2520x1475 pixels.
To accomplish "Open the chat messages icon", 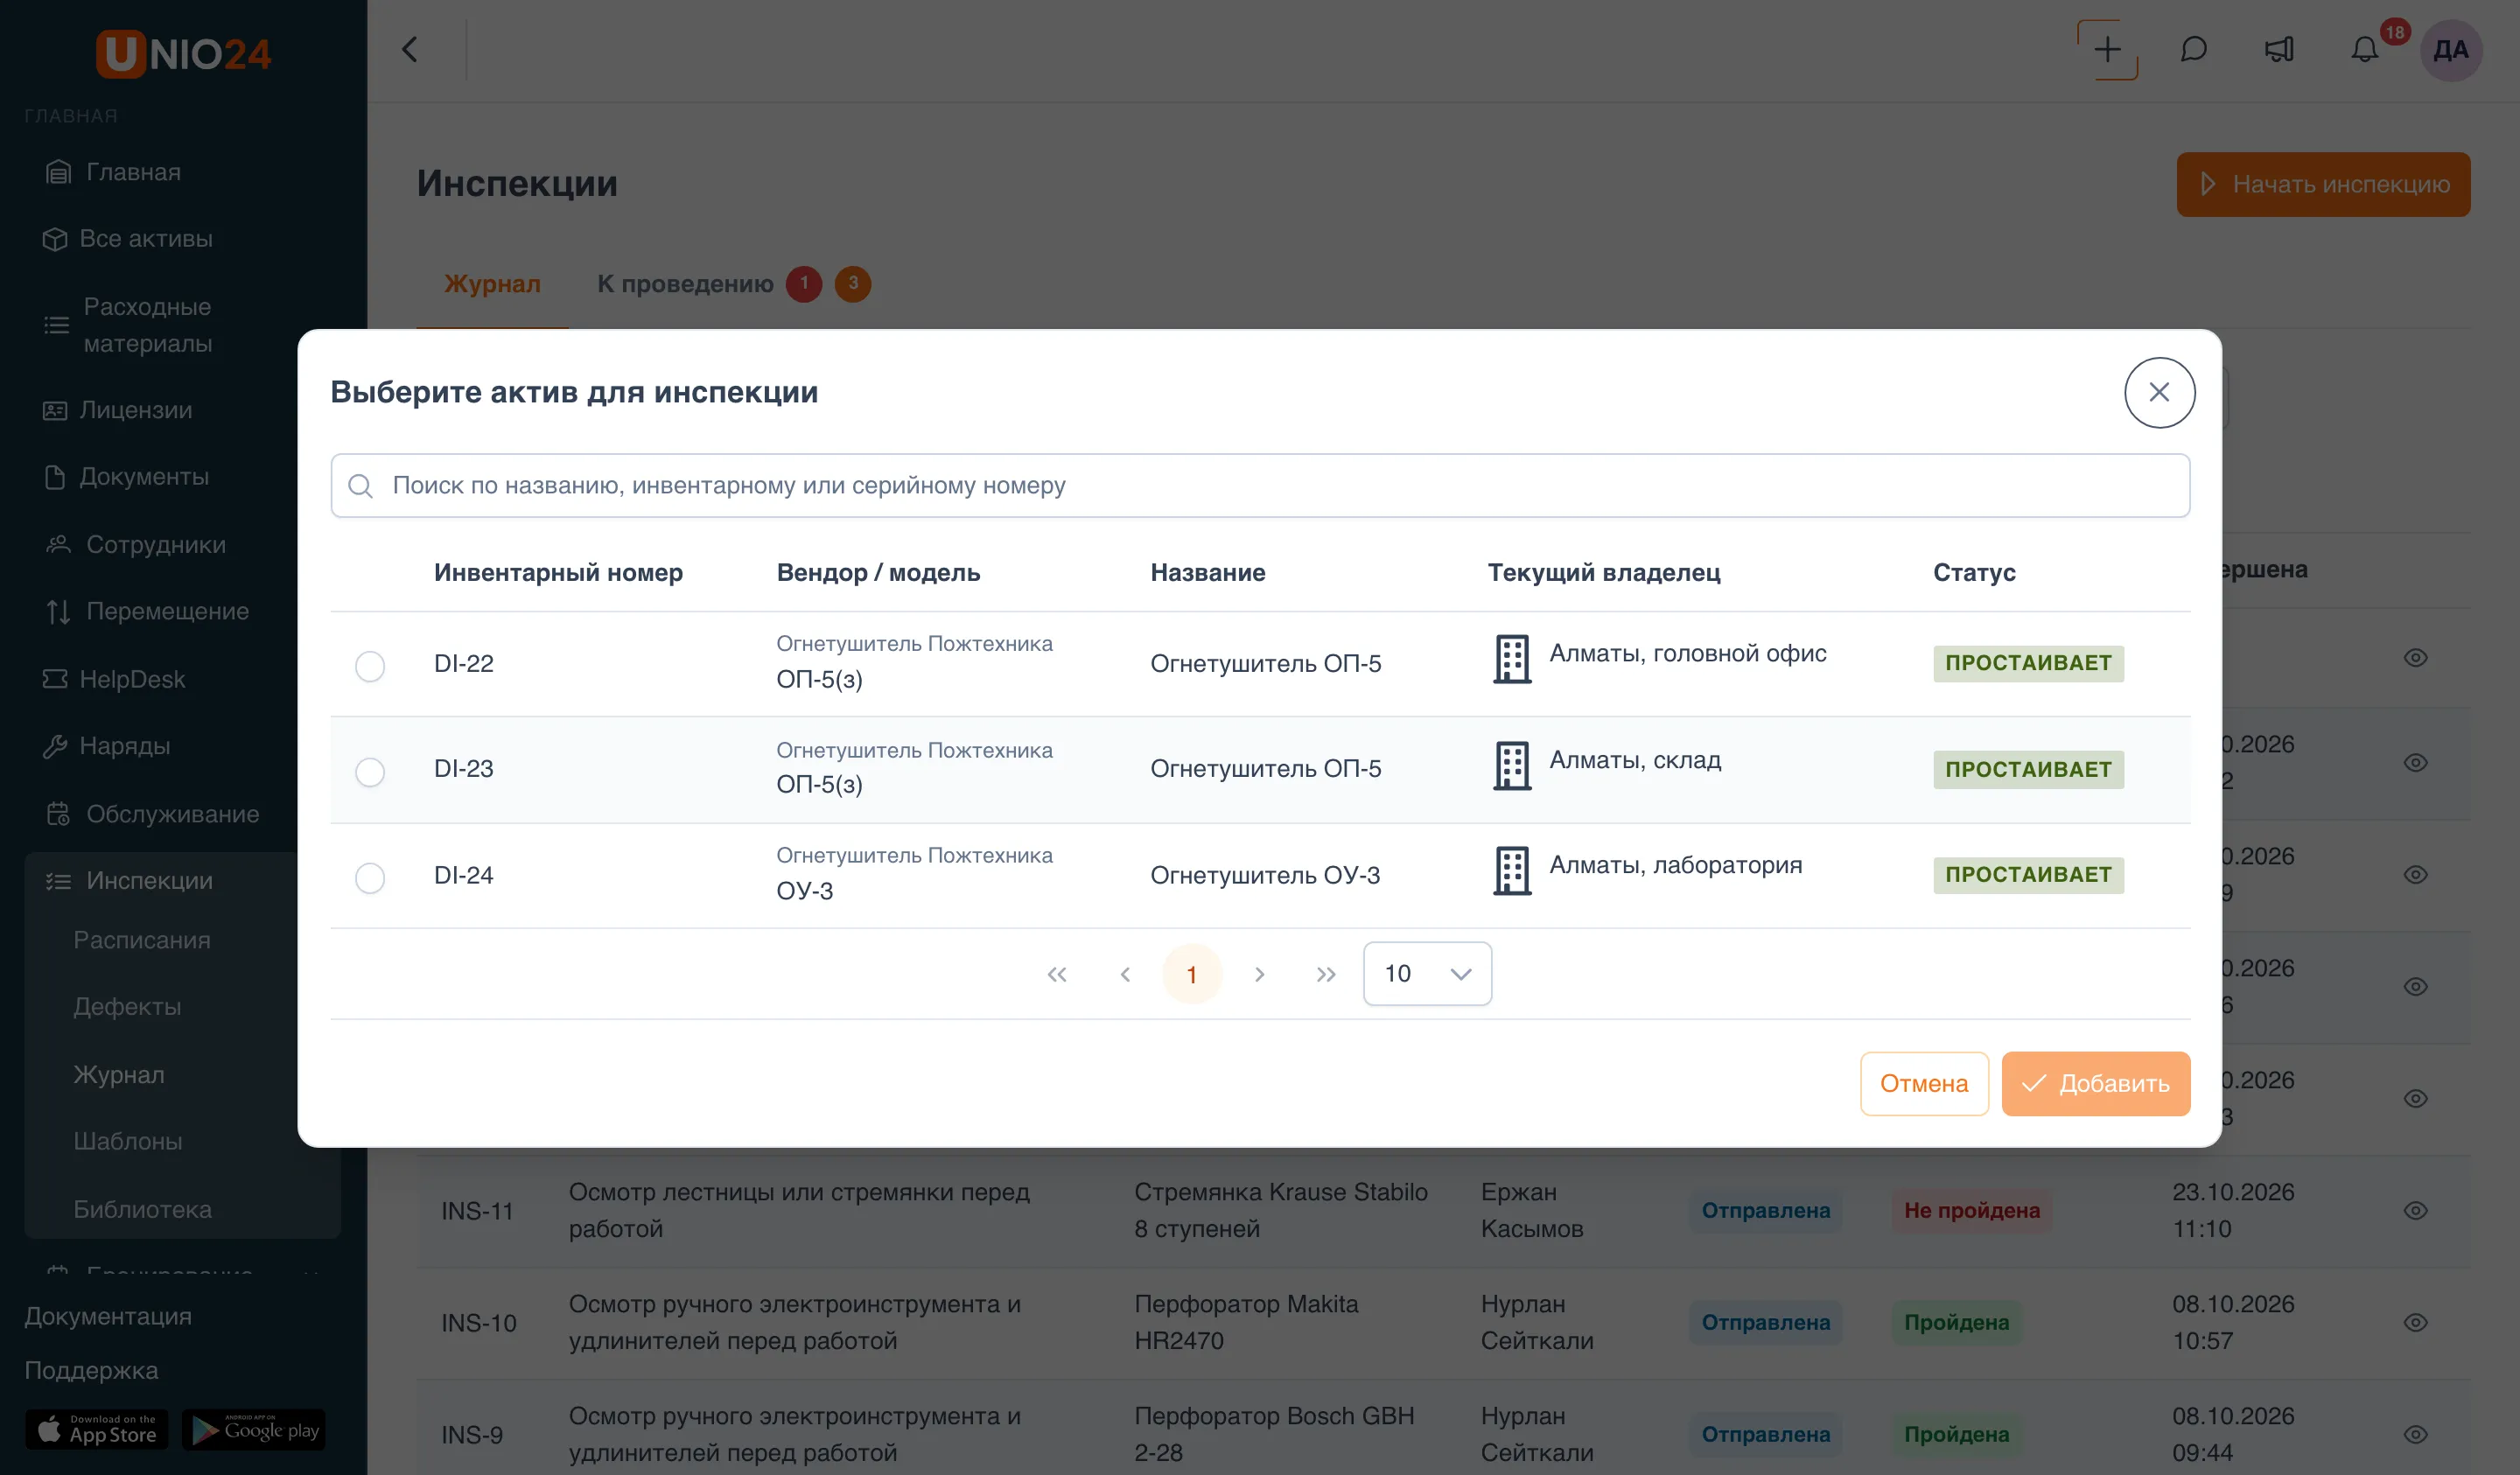I will point(2193,50).
